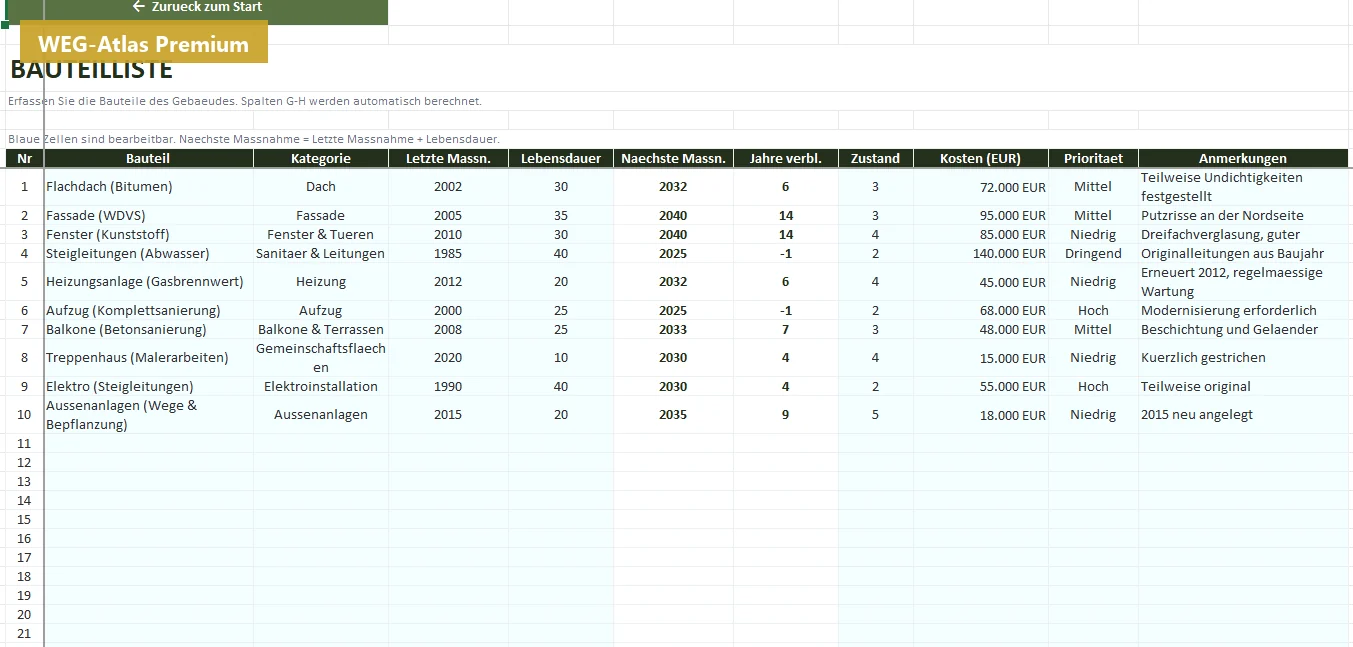
Task: Click the Gemeinschaftsflaechen category cell
Action: coord(321,358)
